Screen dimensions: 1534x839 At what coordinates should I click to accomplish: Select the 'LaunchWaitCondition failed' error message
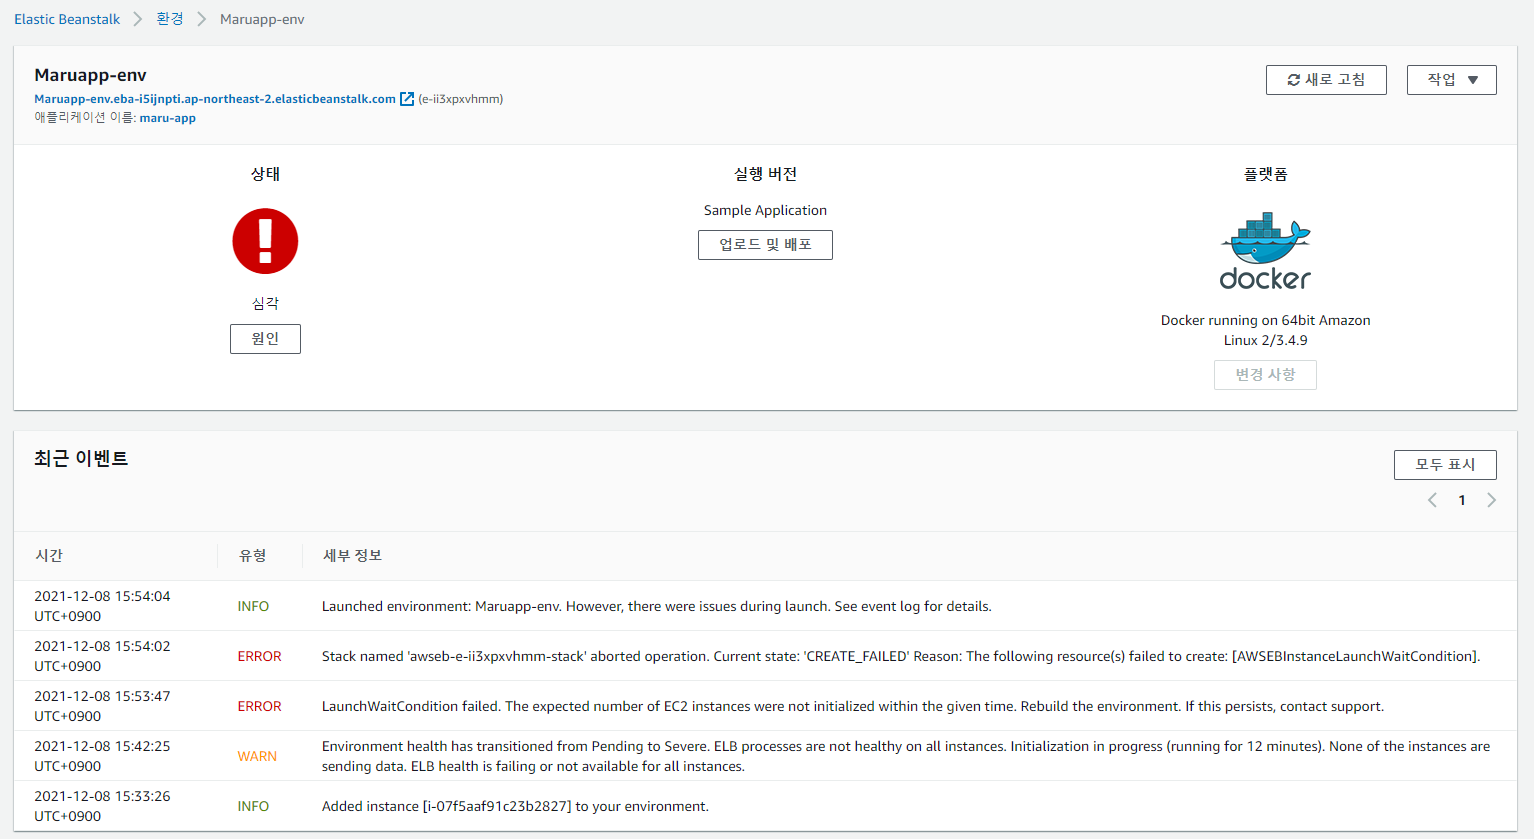853,706
